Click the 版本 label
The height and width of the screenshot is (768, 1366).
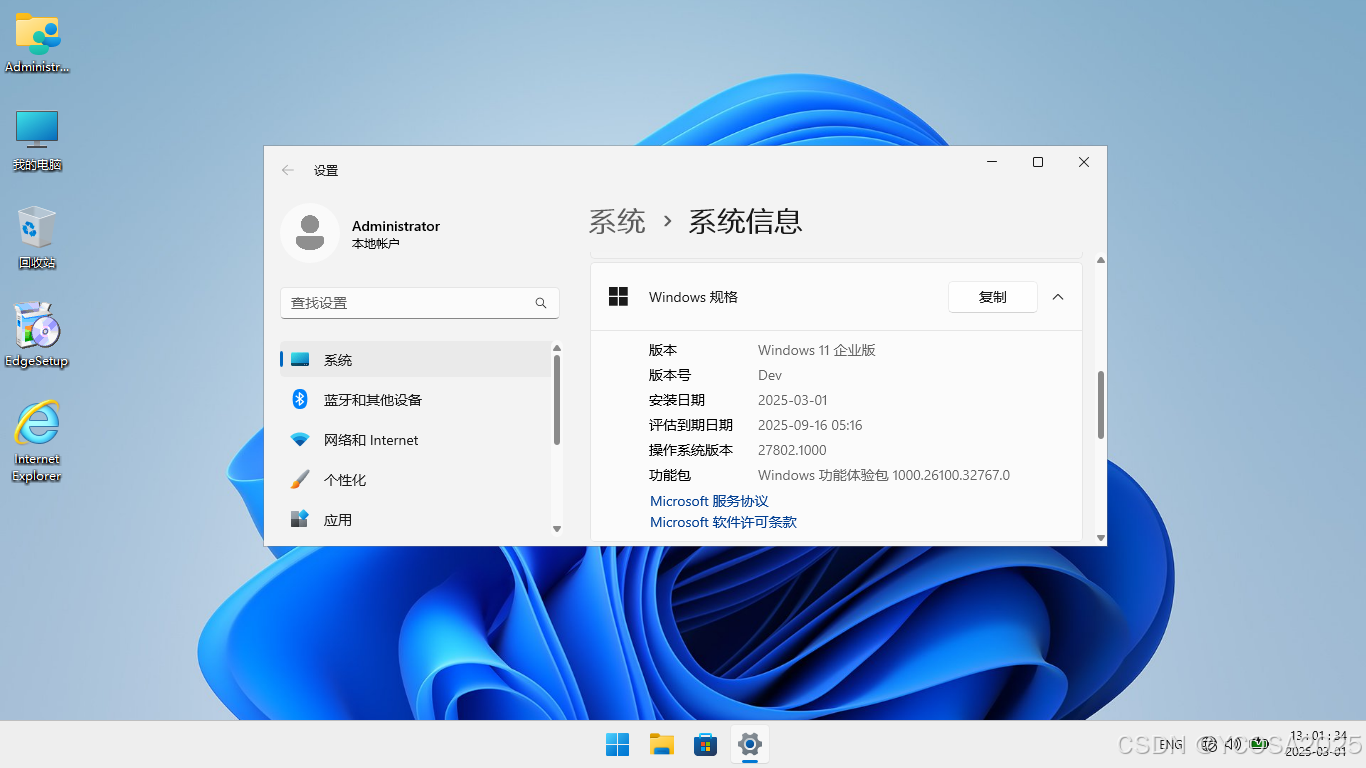(x=663, y=350)
